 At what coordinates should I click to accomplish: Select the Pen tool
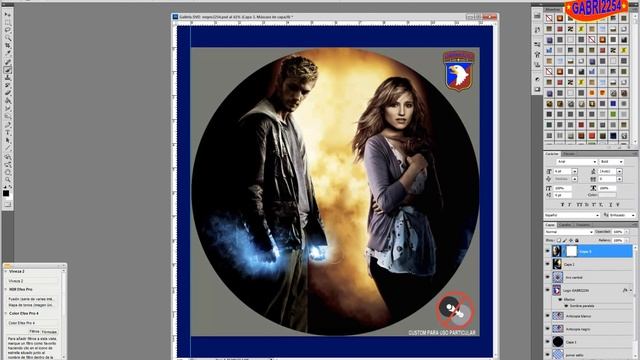[x=7, y=125]
